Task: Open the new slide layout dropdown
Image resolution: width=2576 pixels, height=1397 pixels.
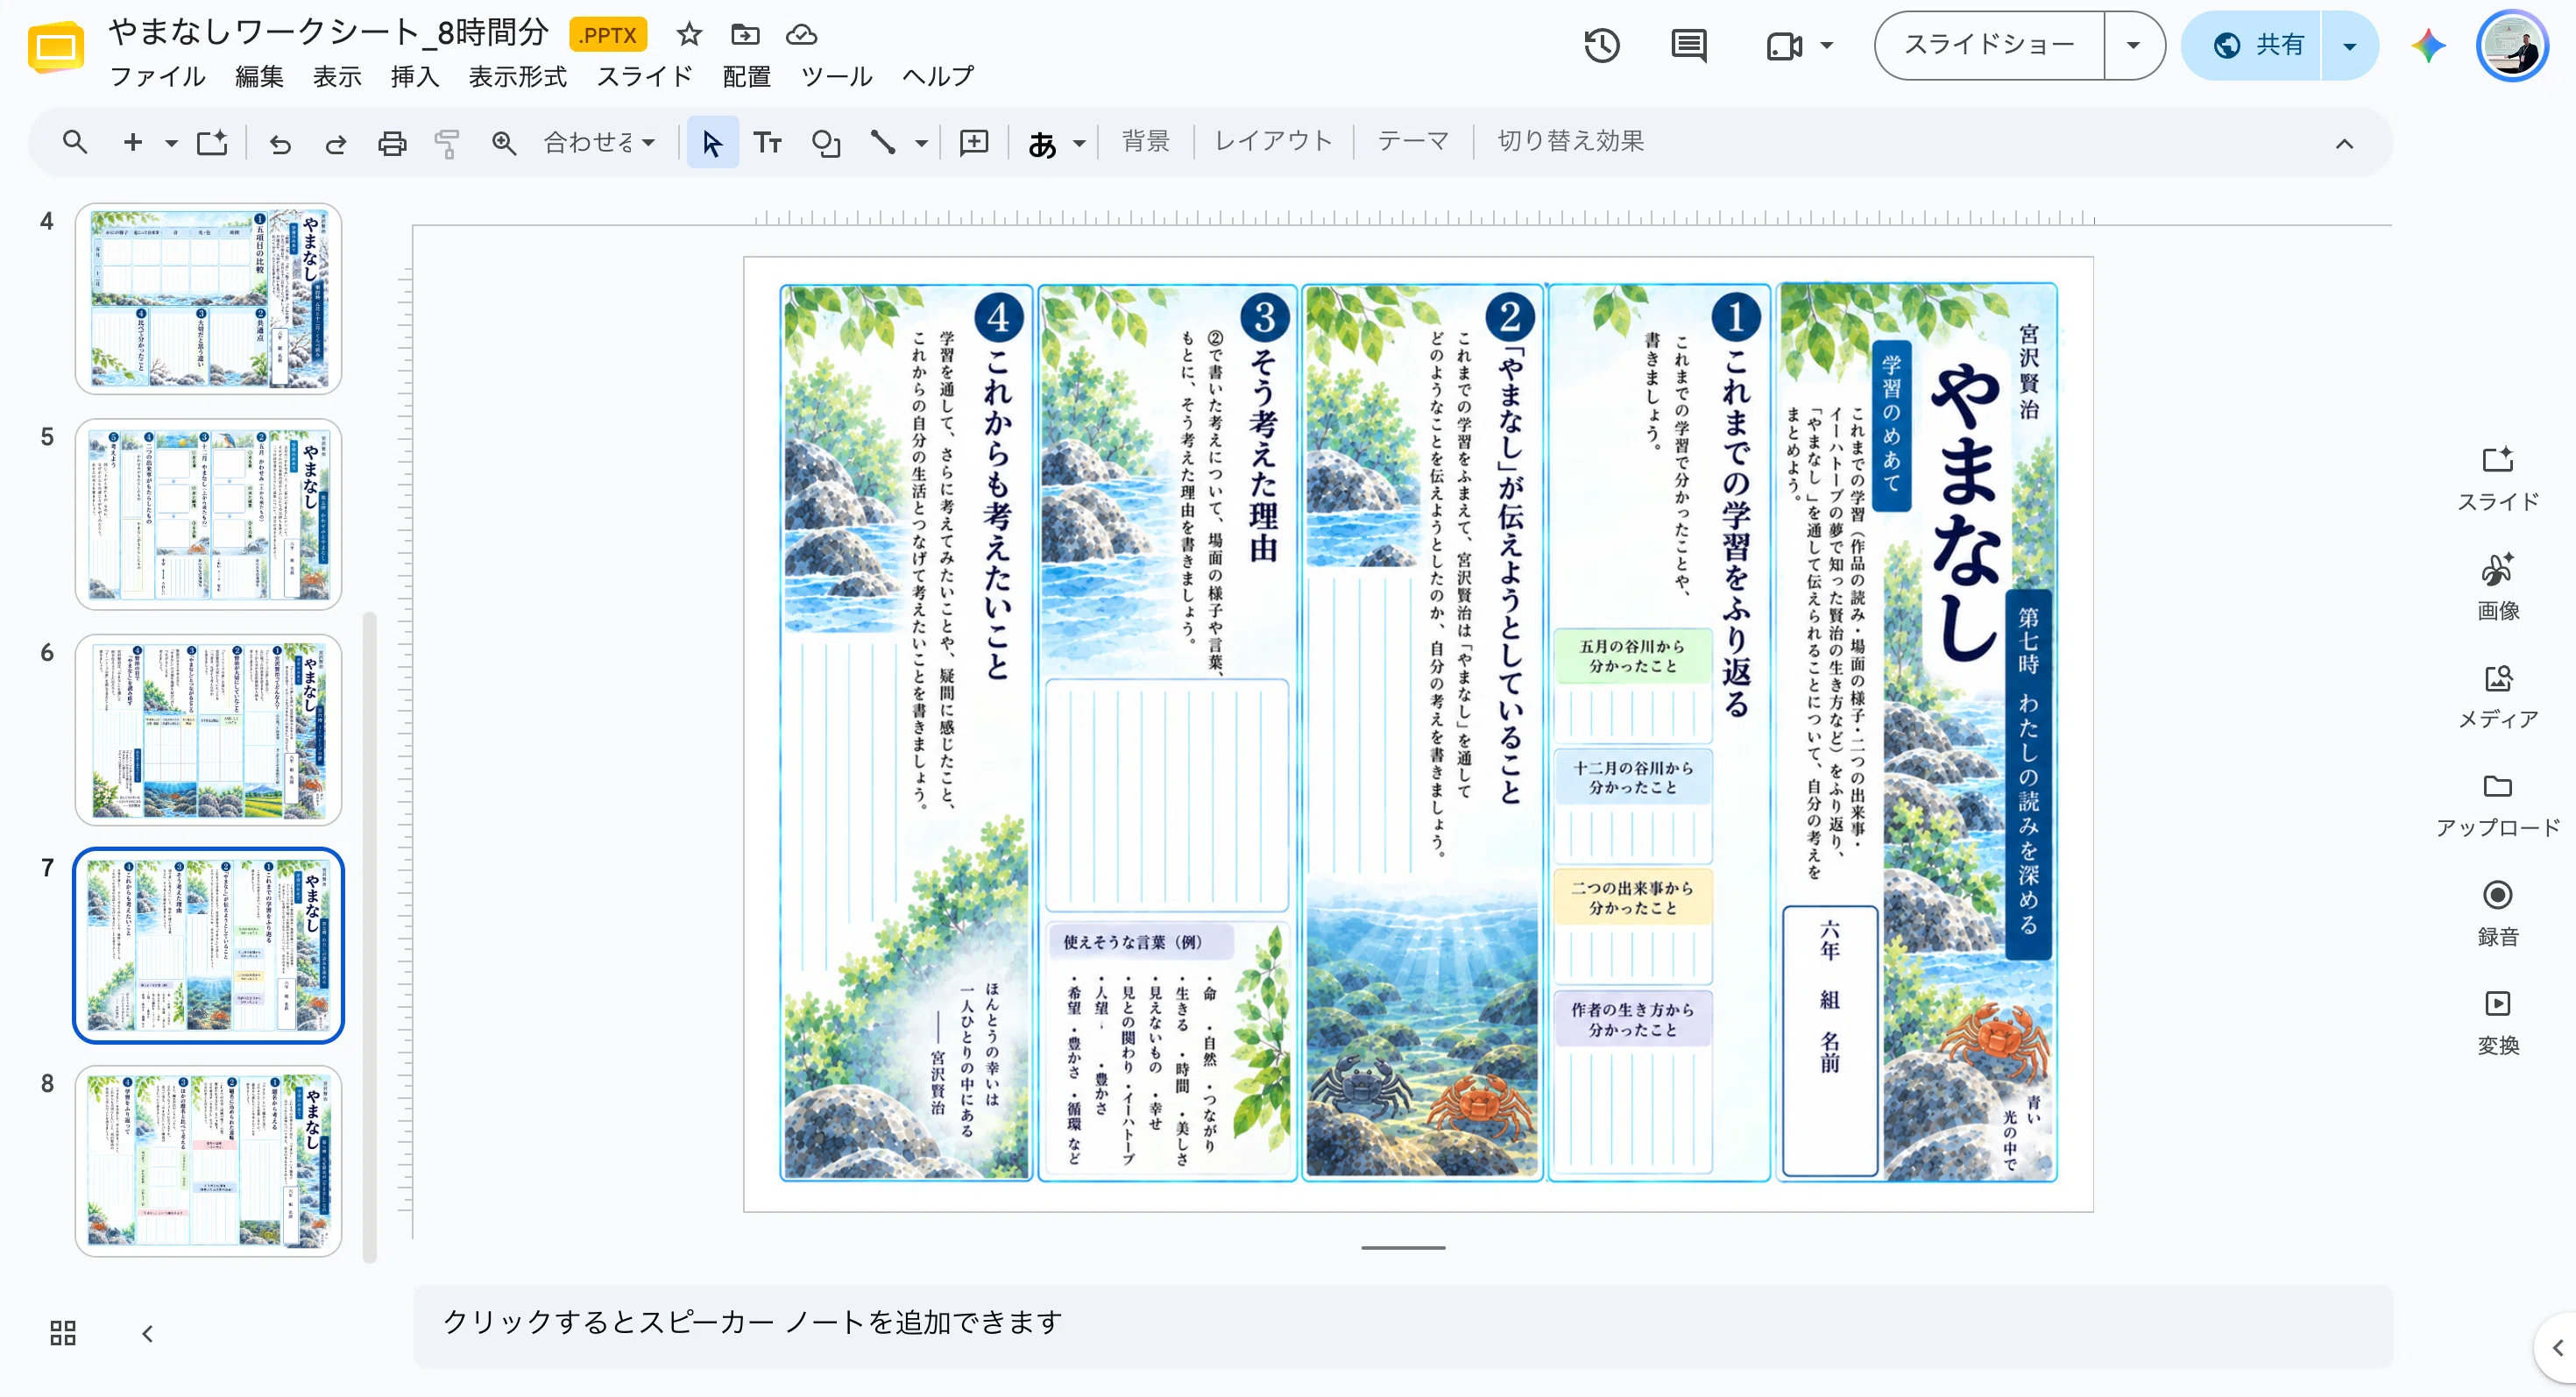Action: coord(171,143)
